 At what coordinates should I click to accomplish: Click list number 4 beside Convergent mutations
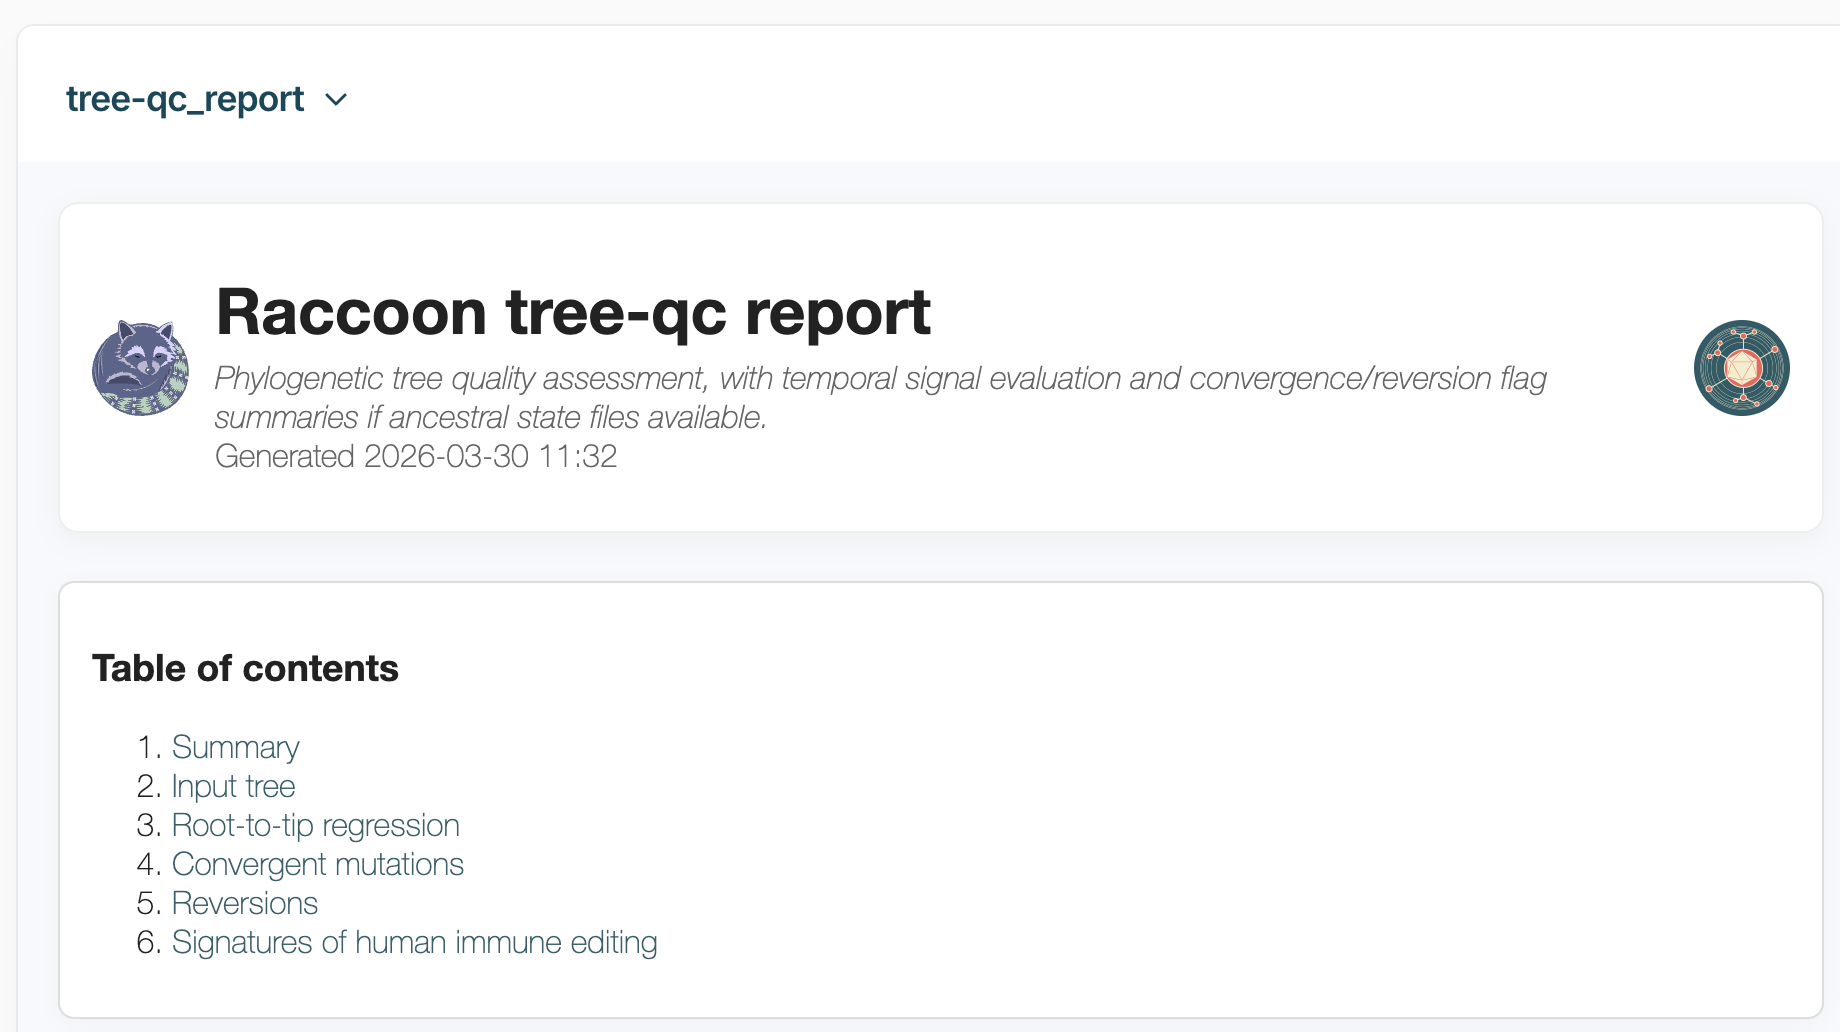(x=148, y=864)
